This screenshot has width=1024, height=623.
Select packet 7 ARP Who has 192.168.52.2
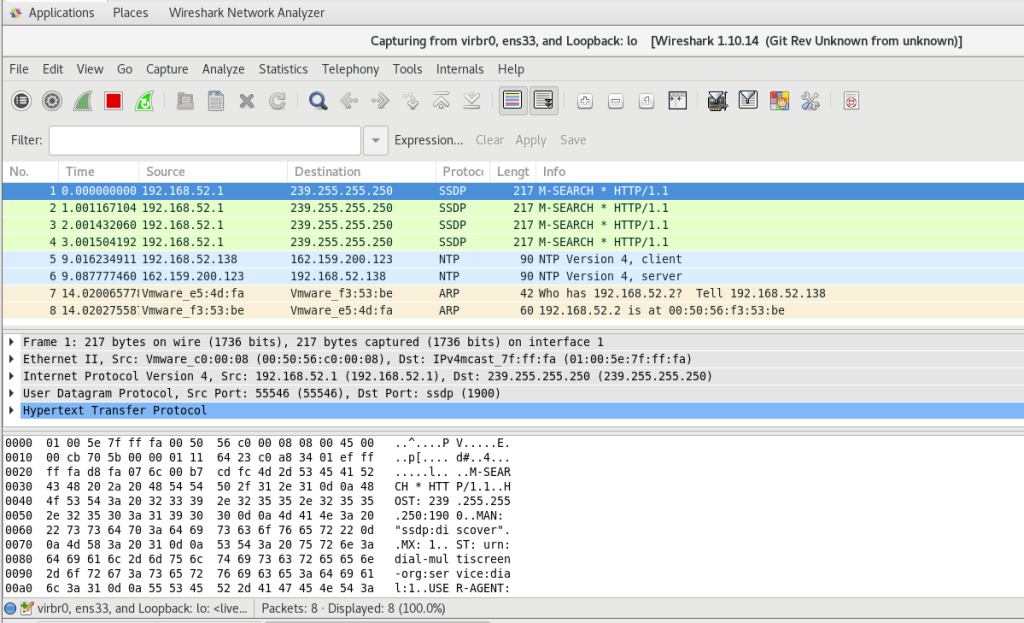tap(513, 293)
